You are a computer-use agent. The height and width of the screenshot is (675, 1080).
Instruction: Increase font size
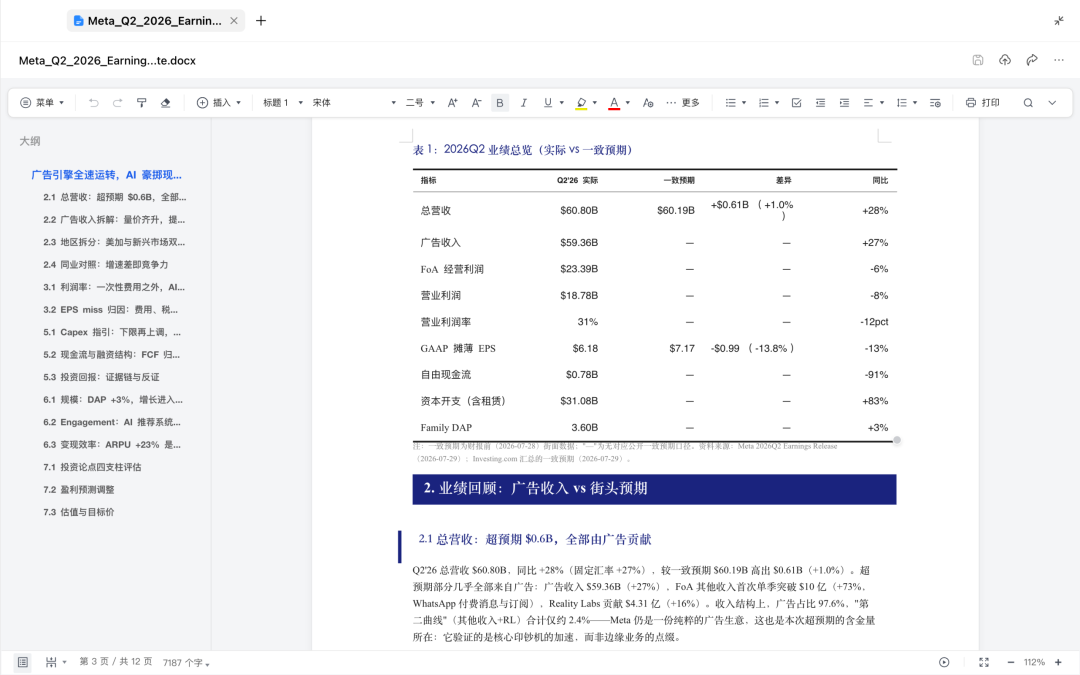tap(453, 103)
